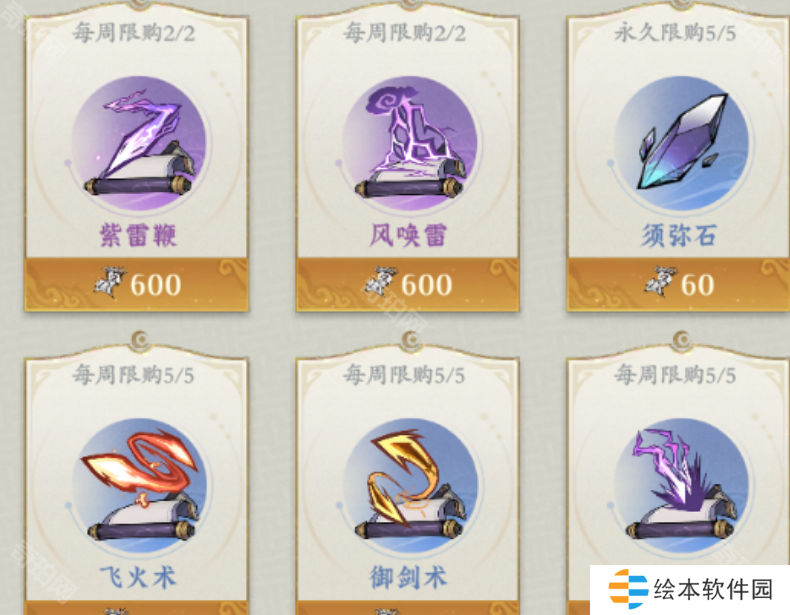
Task: Buy 风唤雷 for 600
Action: tap(408, 284)
